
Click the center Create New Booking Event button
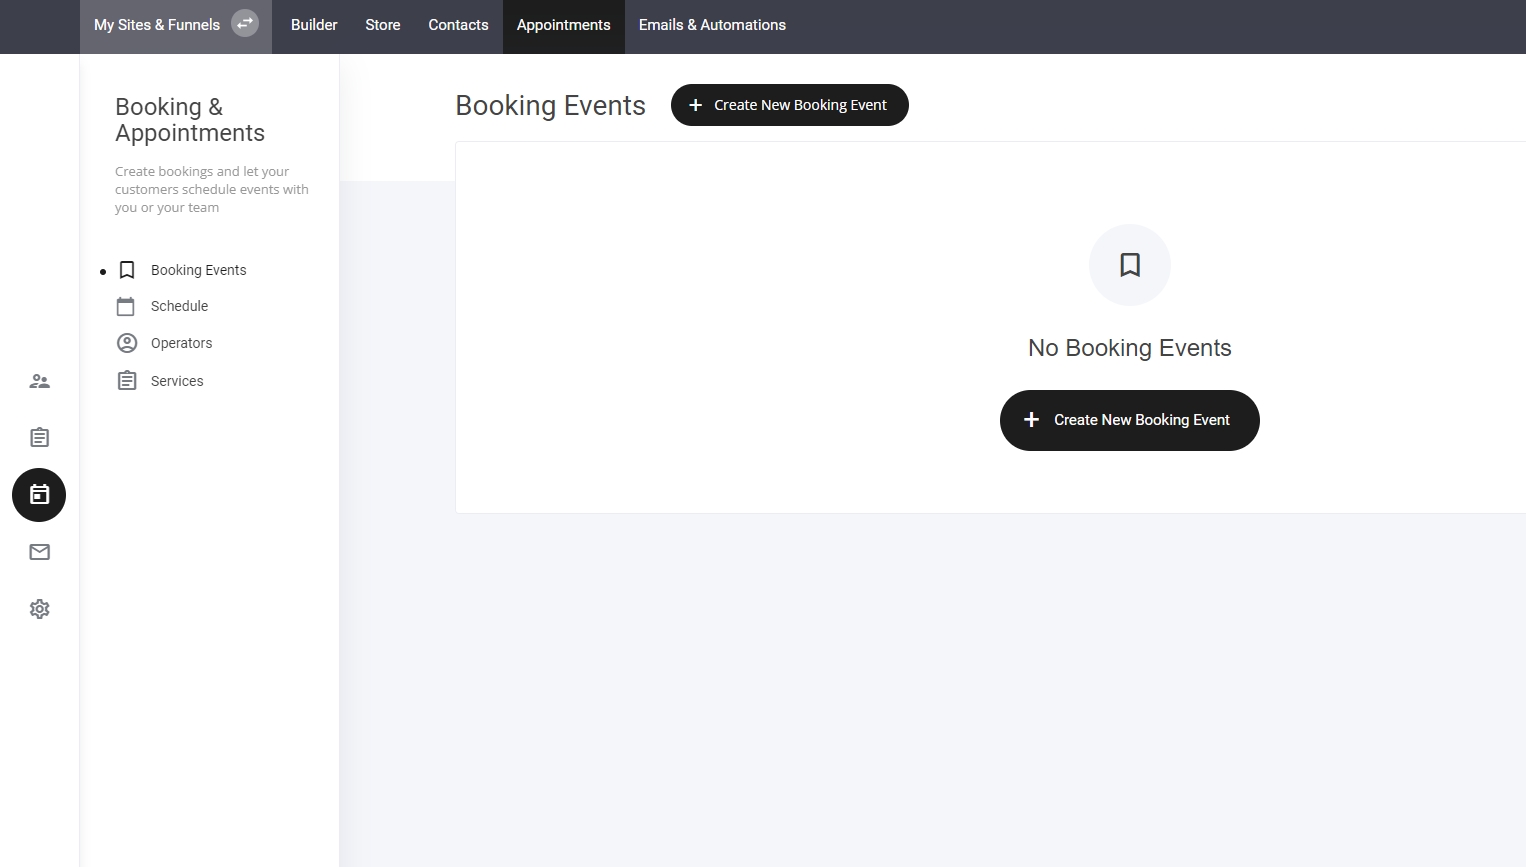coord(1130,420)
